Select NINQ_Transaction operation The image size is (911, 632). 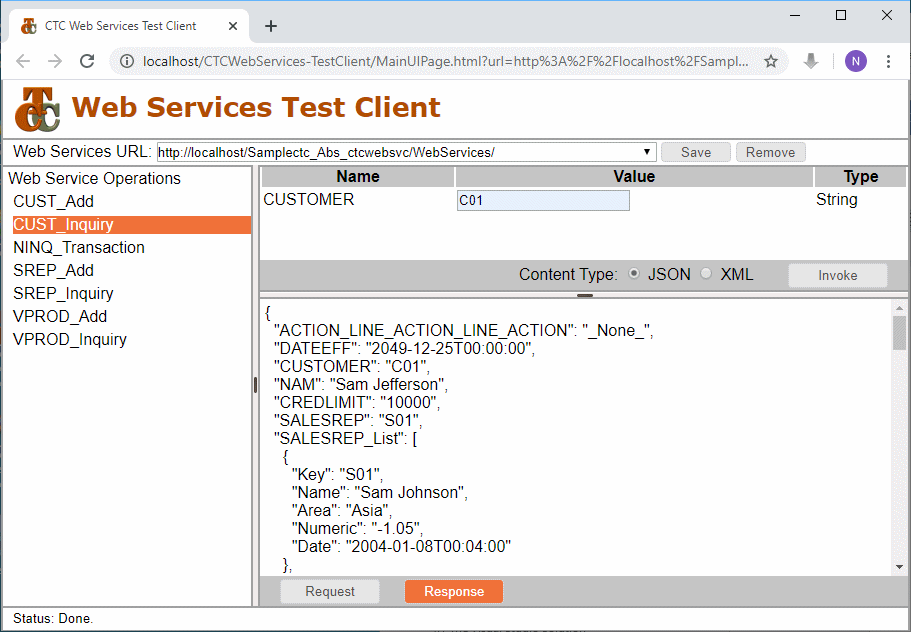tap(79, 247)
